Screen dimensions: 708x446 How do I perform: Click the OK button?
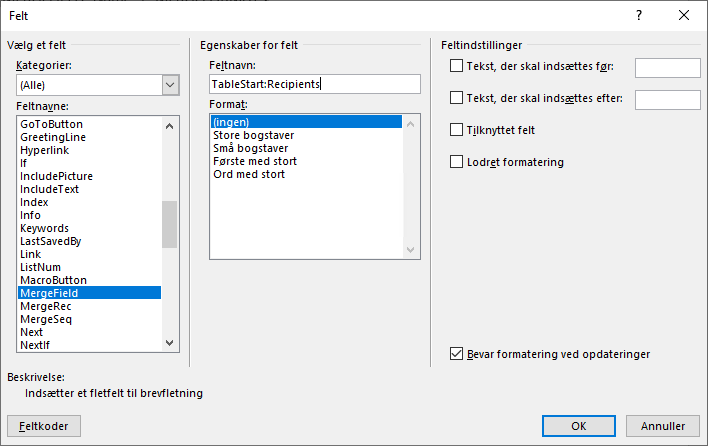point(578,426)
